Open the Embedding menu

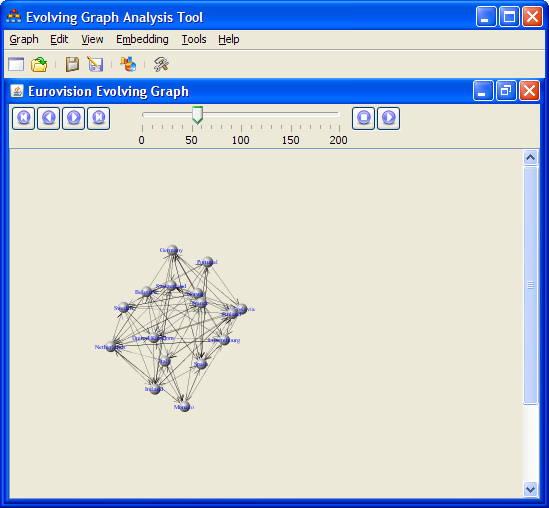pyautogui.click(x=142, y=39)
